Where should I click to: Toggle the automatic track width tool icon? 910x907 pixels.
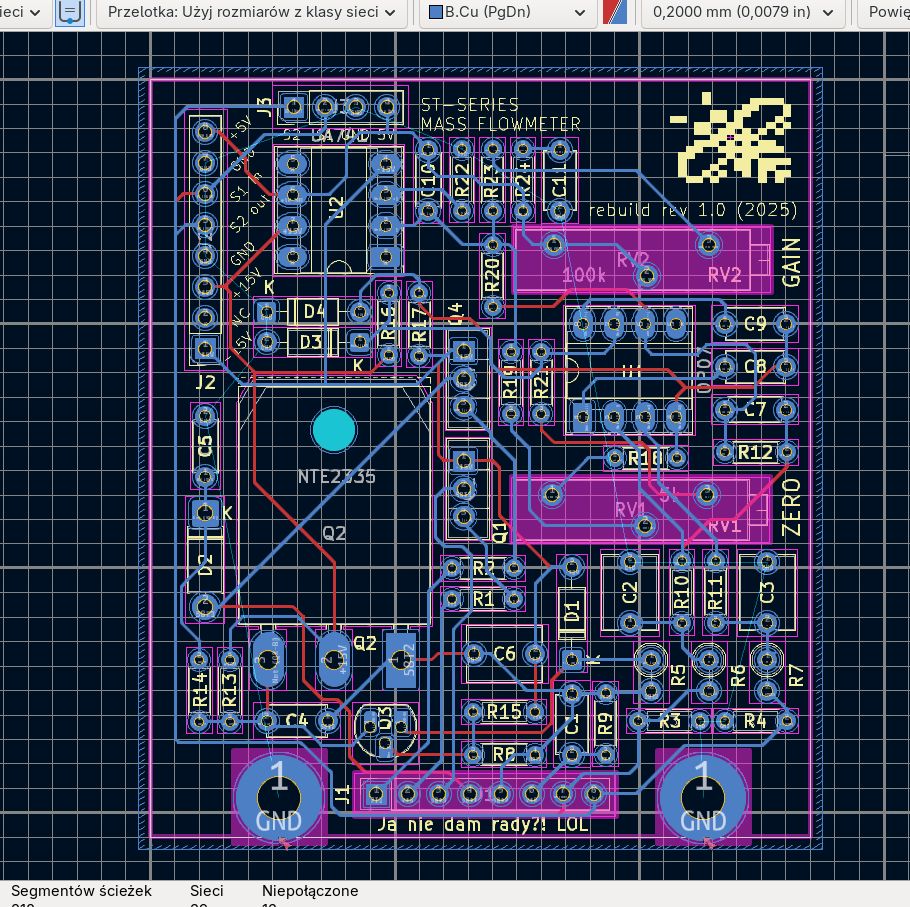coord(68,12)
